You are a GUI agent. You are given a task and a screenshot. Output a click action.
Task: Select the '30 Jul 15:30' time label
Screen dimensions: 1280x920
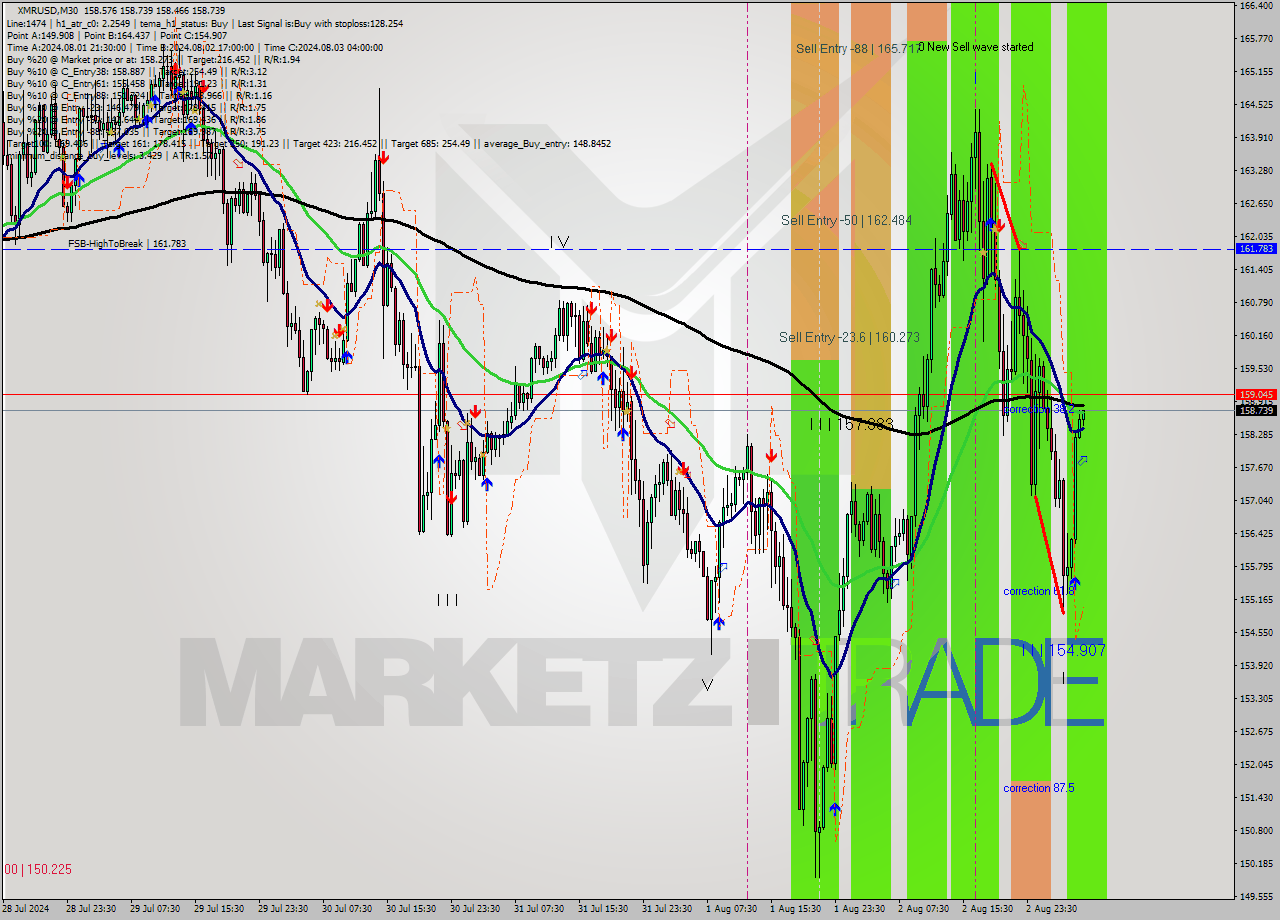point(411,909)
